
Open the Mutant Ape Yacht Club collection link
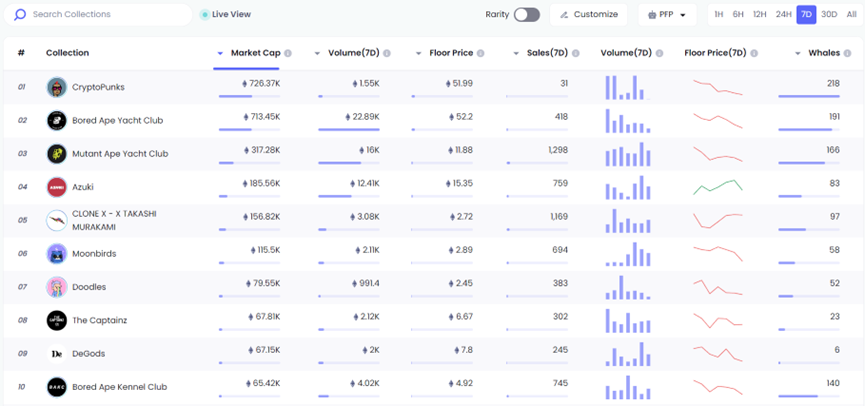(120, 154)
